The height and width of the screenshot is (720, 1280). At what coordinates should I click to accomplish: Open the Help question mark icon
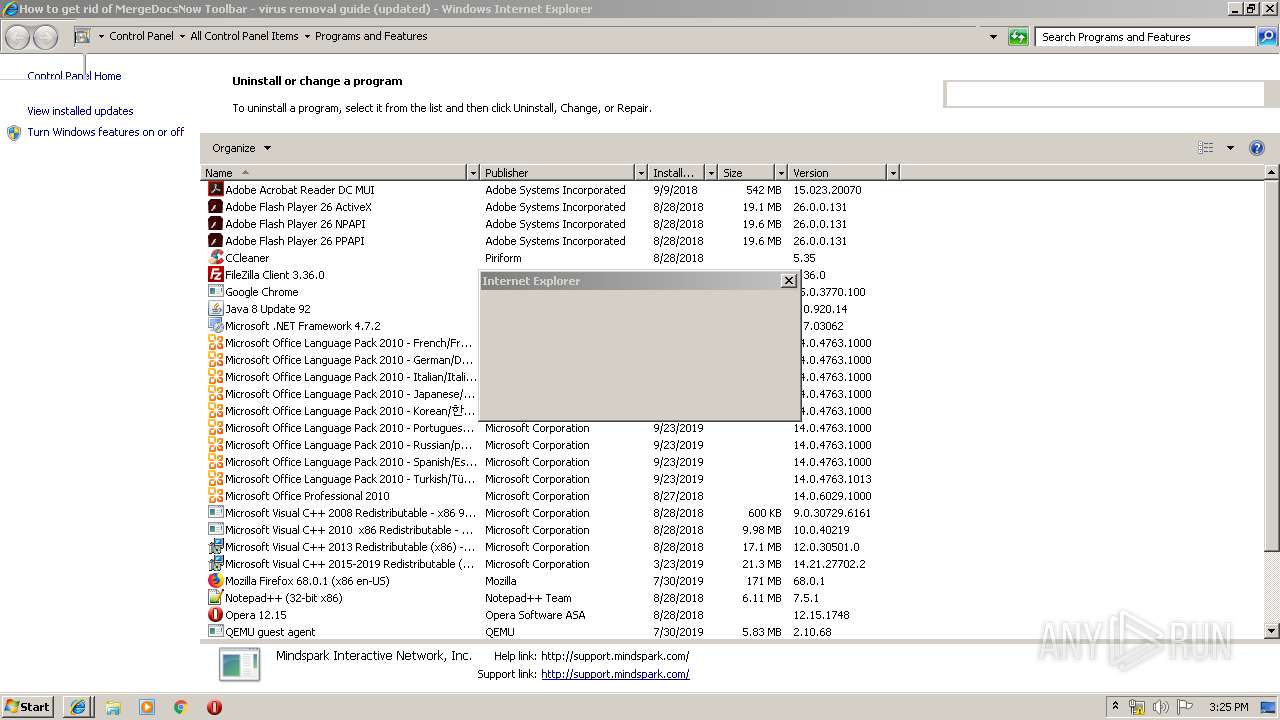tap(1257, 148)
